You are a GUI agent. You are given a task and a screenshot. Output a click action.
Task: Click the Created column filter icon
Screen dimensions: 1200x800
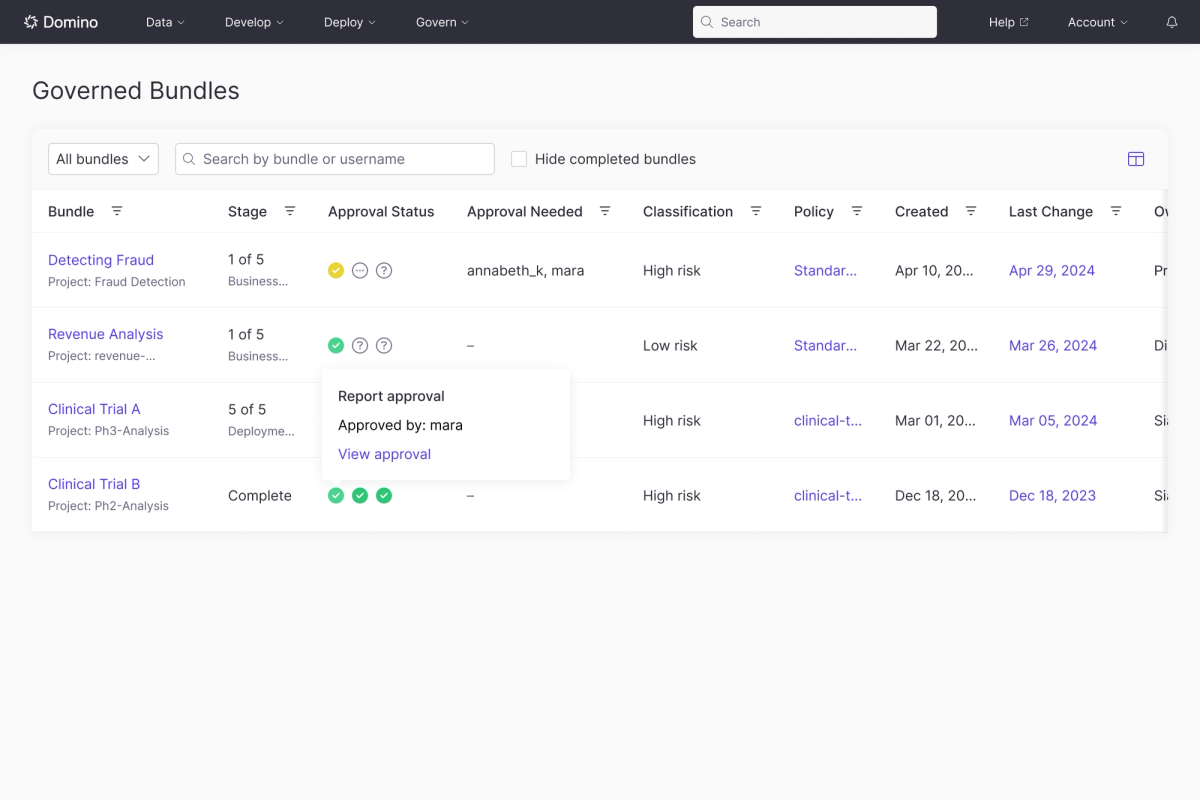coord(971,211)
